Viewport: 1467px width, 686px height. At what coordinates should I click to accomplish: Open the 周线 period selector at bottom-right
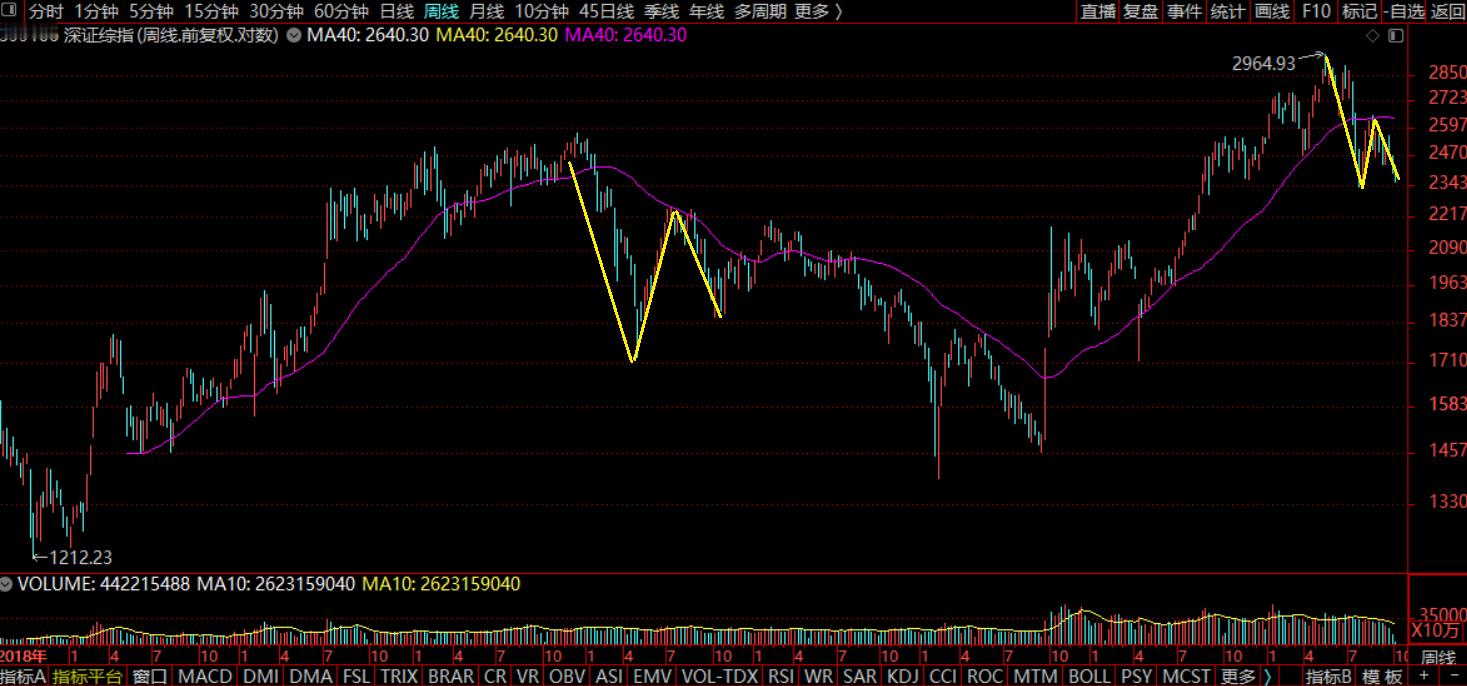1438,657
